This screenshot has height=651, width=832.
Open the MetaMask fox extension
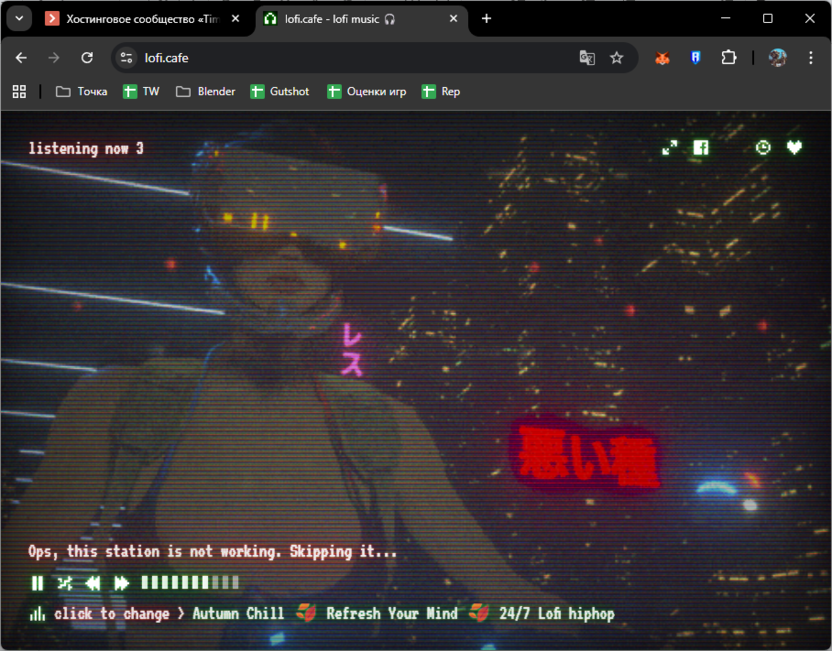662,58
